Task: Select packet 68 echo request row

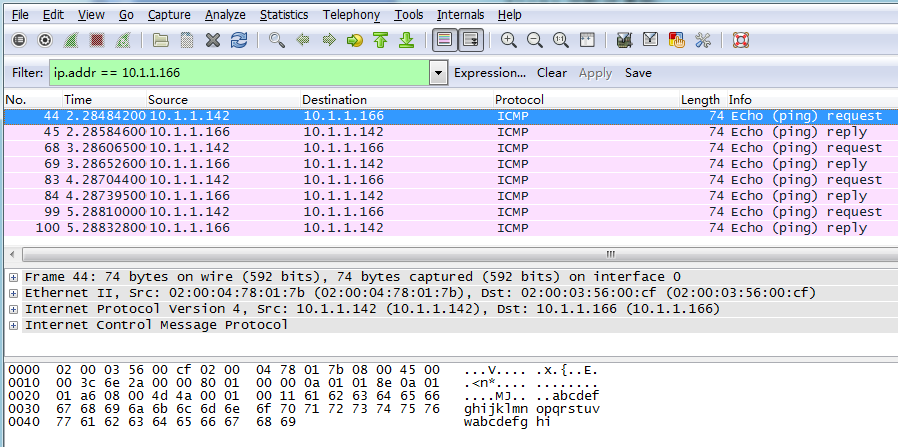Action: tap(451, 148)
